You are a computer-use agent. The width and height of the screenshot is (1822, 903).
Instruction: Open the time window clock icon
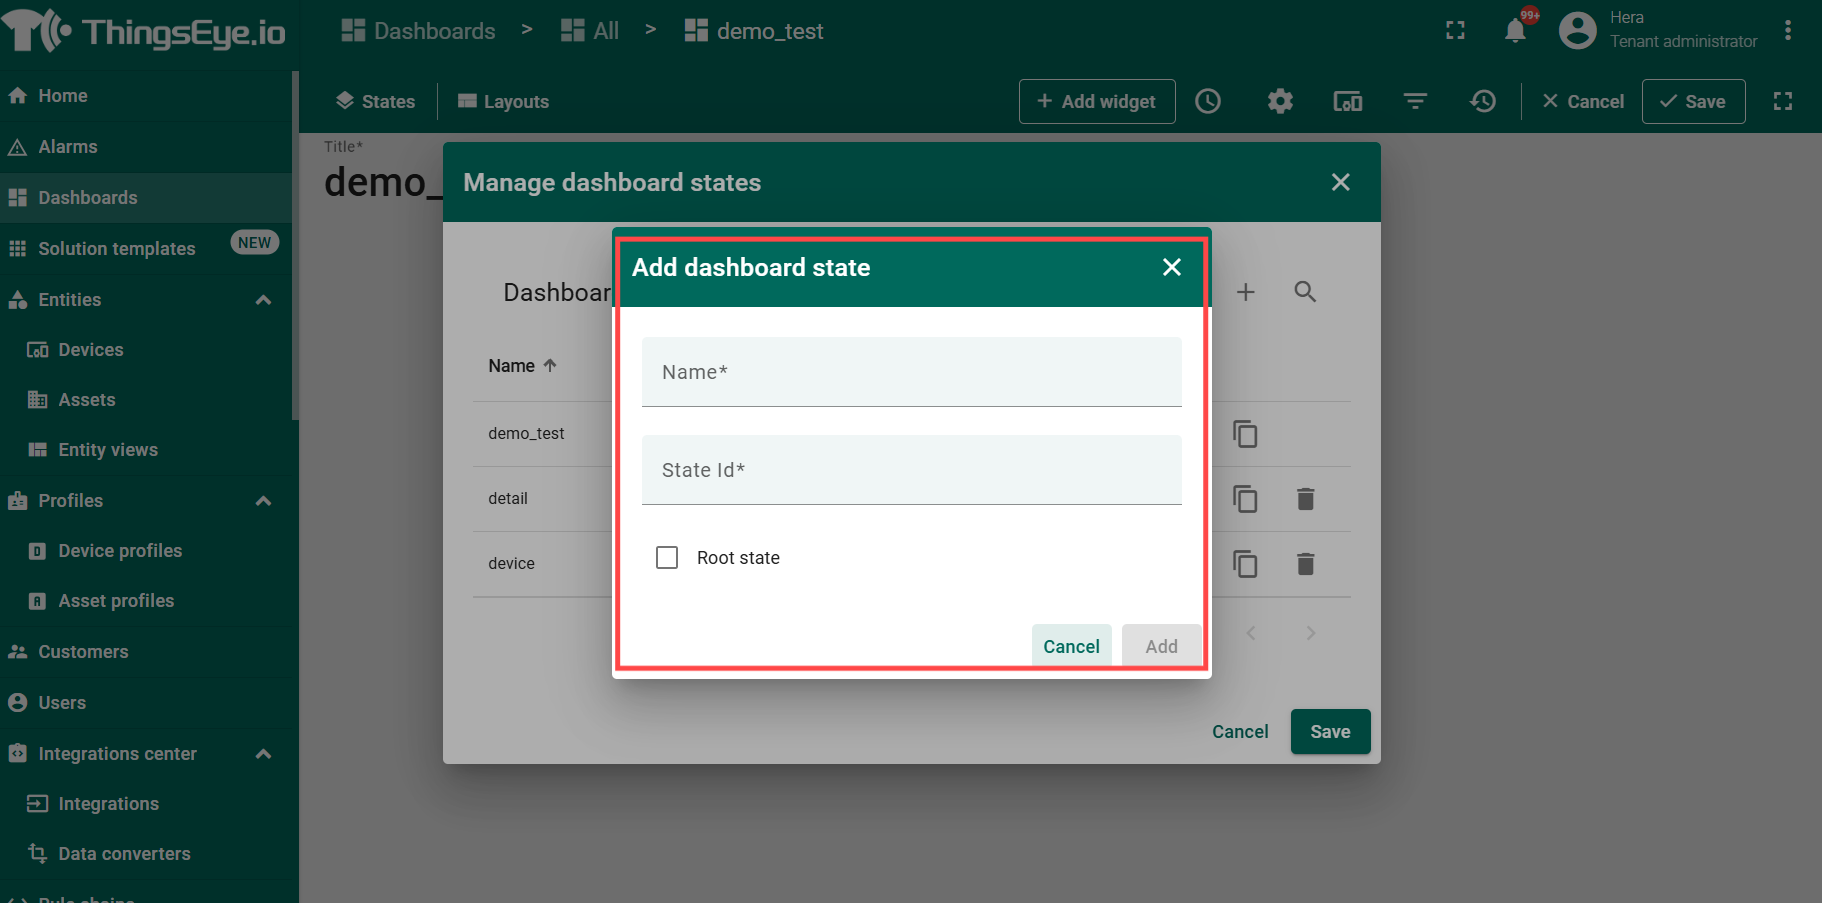click(x=1208, y=101)
